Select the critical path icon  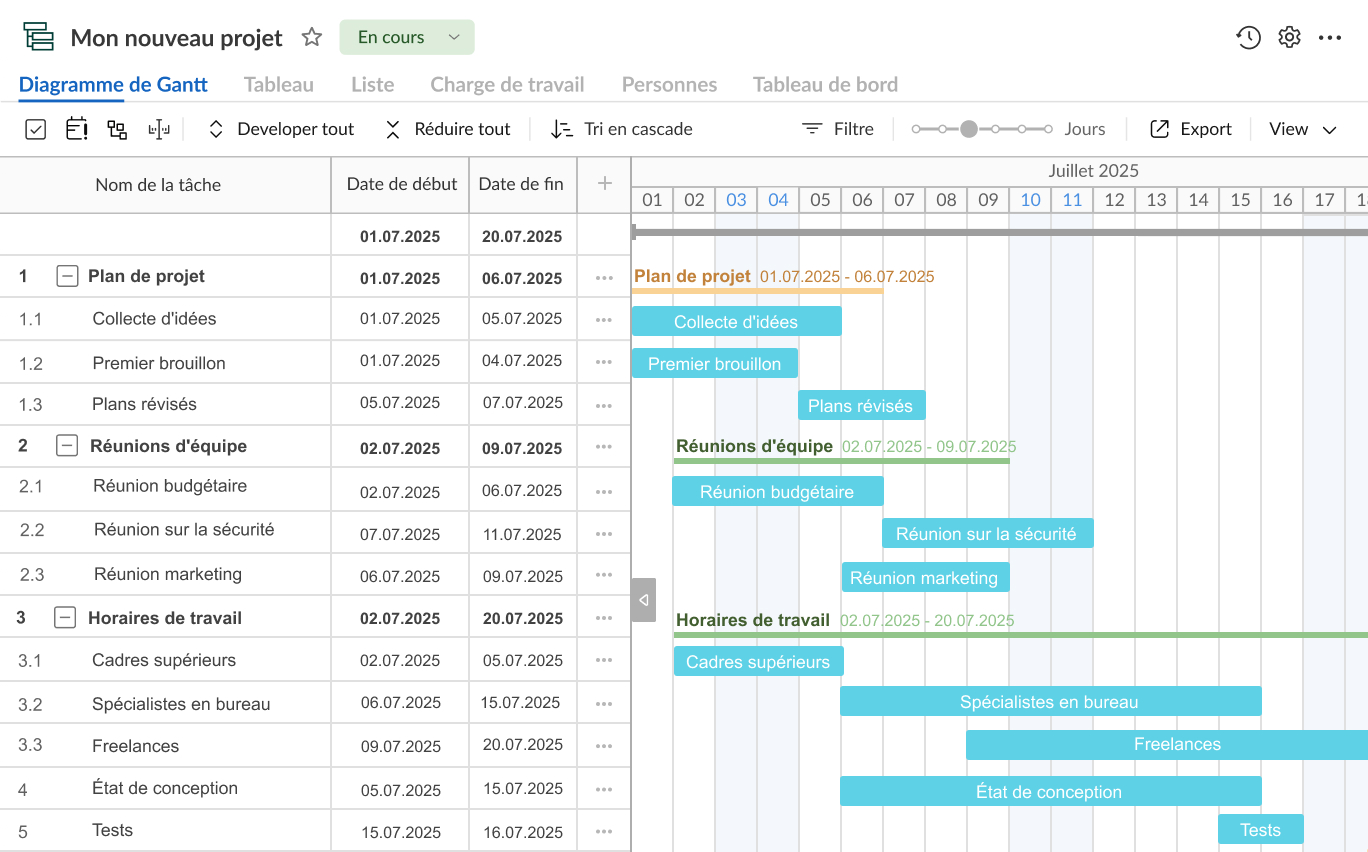[x=159, y=129]
